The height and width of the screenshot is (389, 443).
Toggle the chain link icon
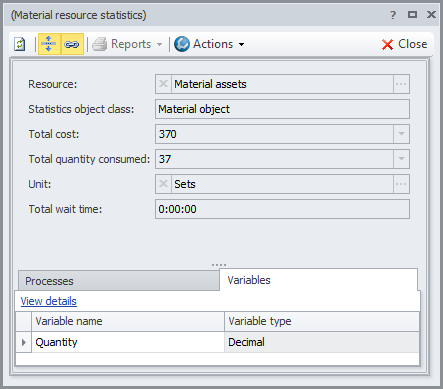72,44
